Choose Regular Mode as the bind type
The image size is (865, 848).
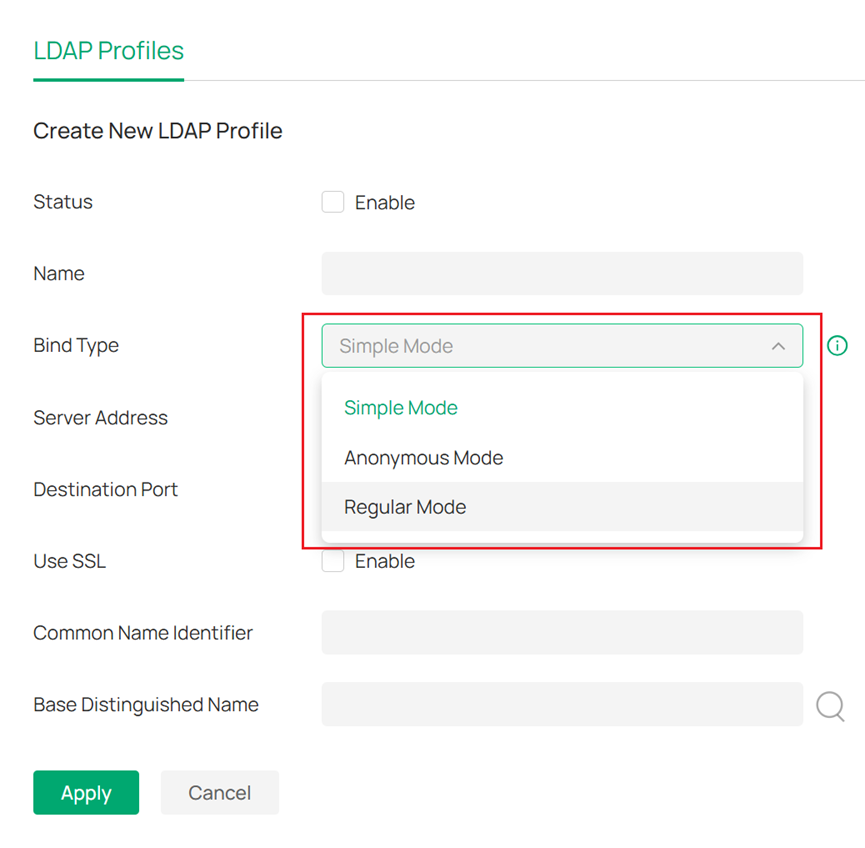(x=405, y=507)
